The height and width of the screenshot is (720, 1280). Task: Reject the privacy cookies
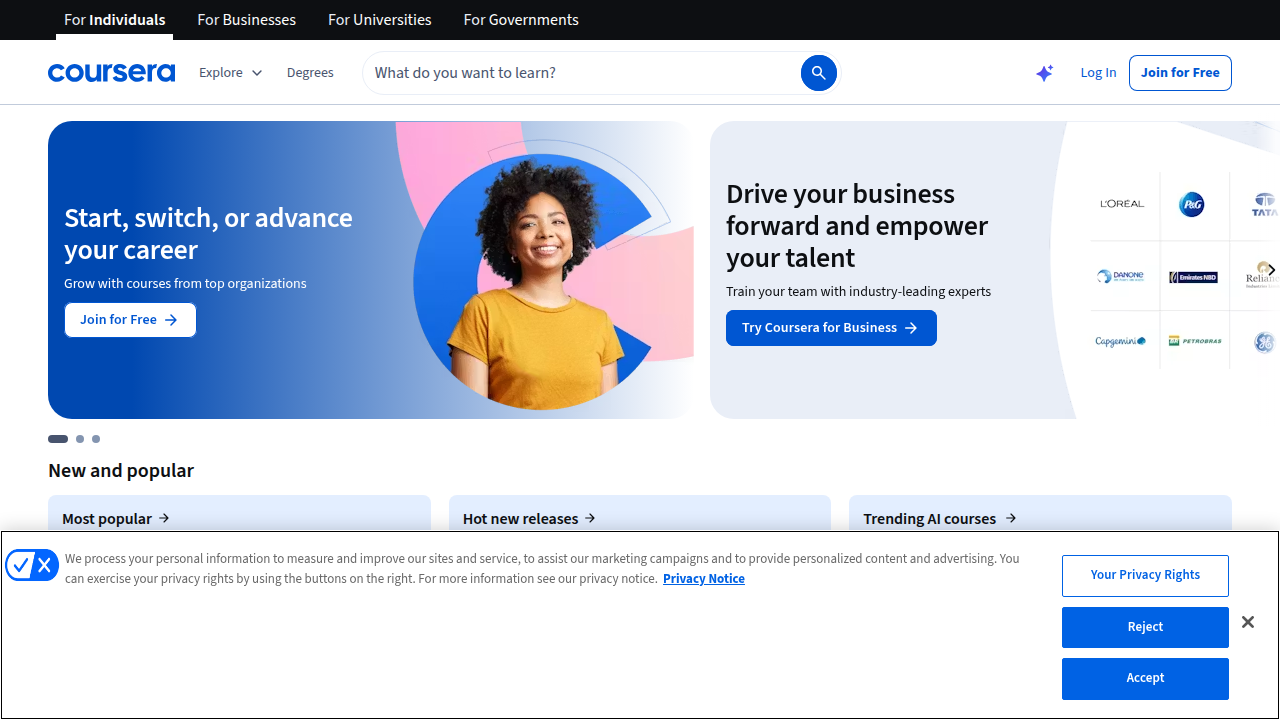[1145, 627]
